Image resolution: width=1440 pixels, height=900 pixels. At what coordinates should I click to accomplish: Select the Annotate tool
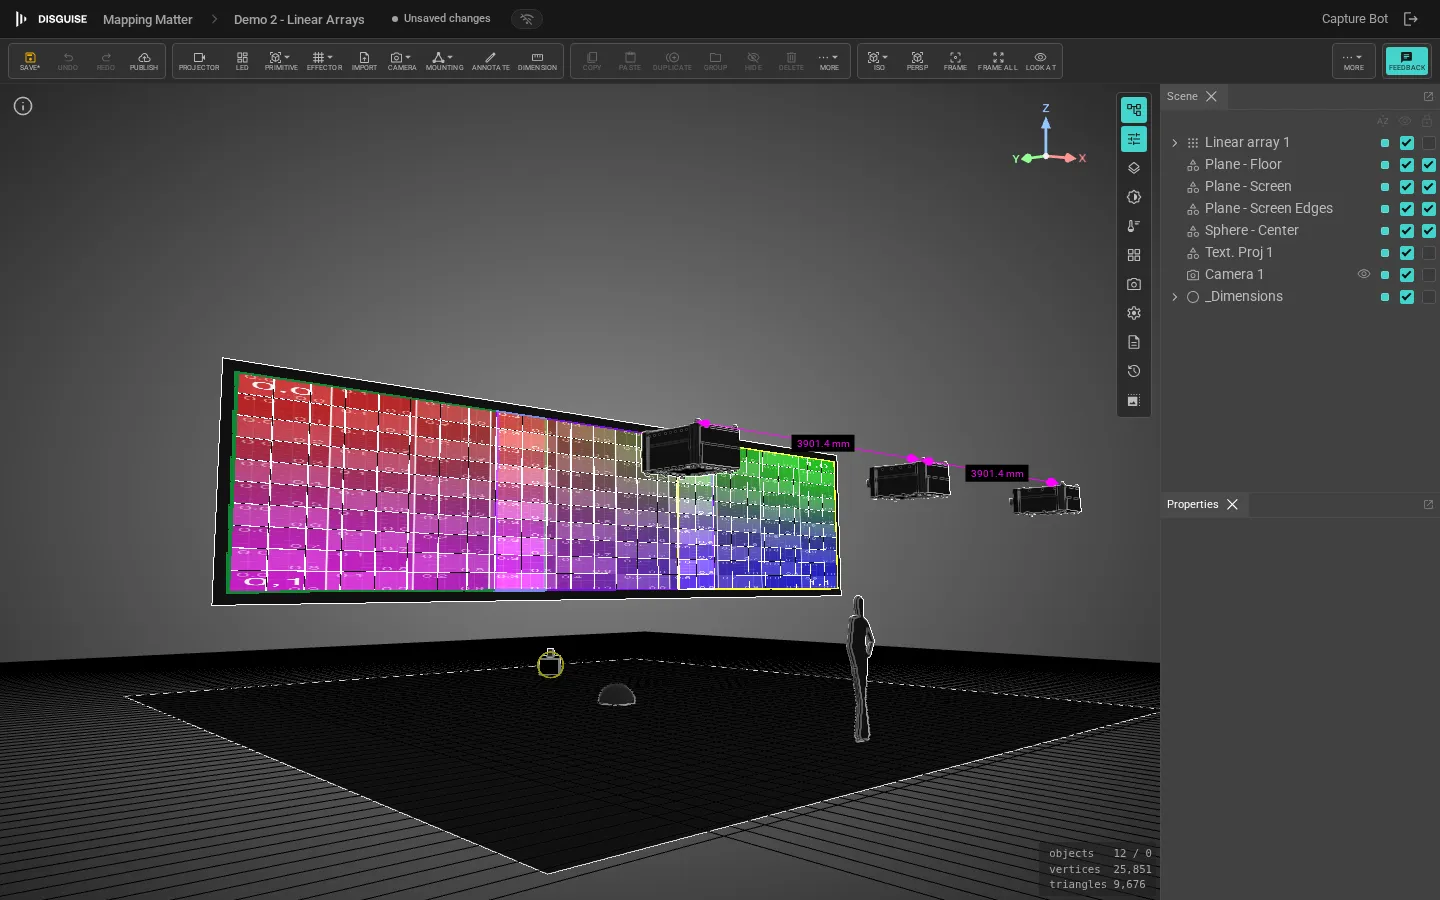[x=490, y=61]
